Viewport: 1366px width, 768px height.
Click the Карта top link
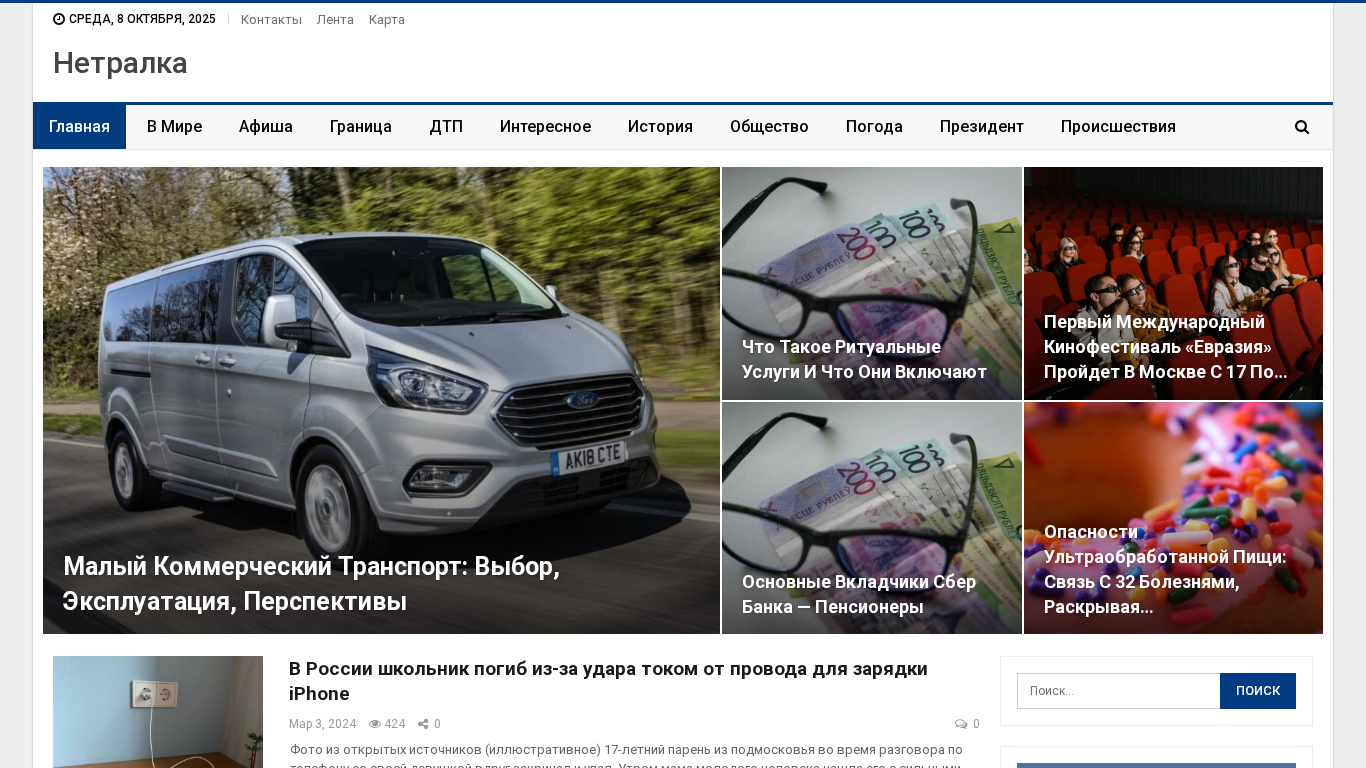tap(387, 20)
